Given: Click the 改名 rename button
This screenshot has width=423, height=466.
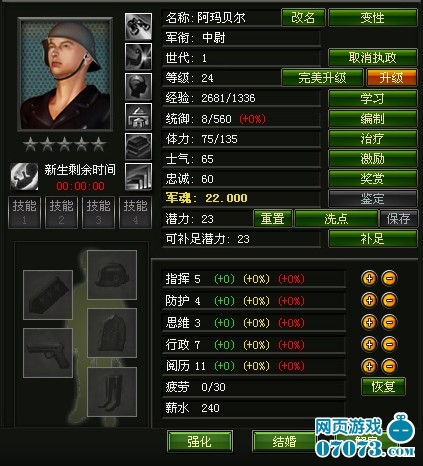Looking at the screenshot, I should click(303, 17).
